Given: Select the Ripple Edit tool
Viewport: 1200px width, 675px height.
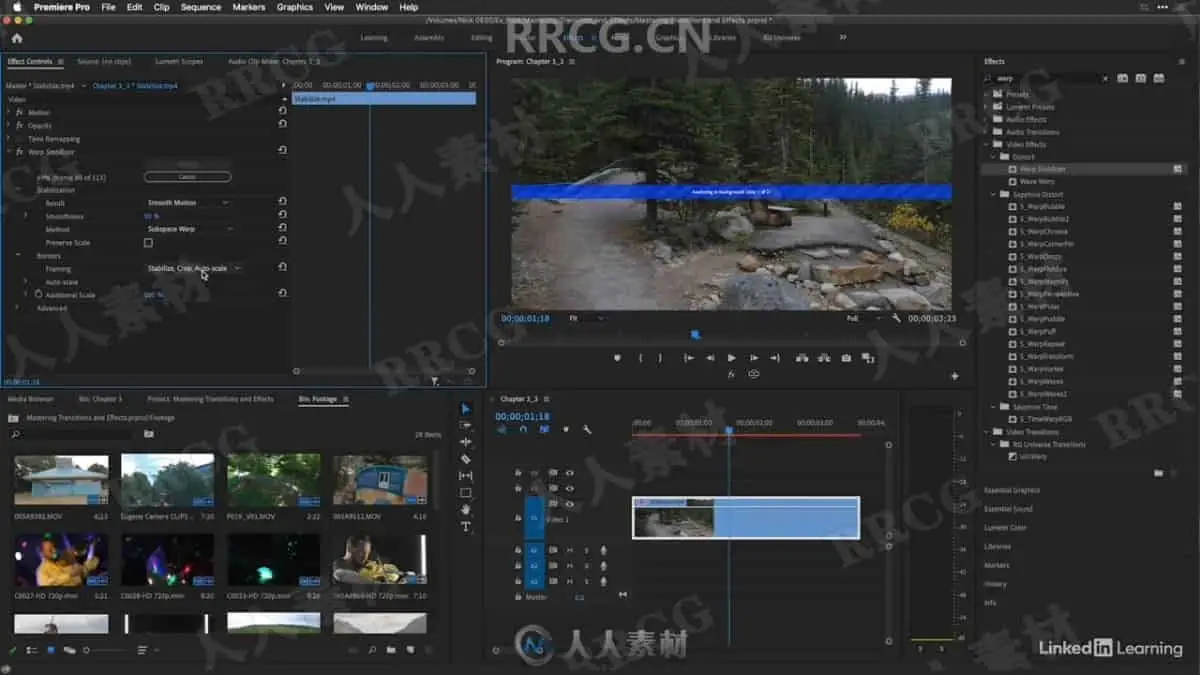Looking at the screenshot, I should (465, 442).
